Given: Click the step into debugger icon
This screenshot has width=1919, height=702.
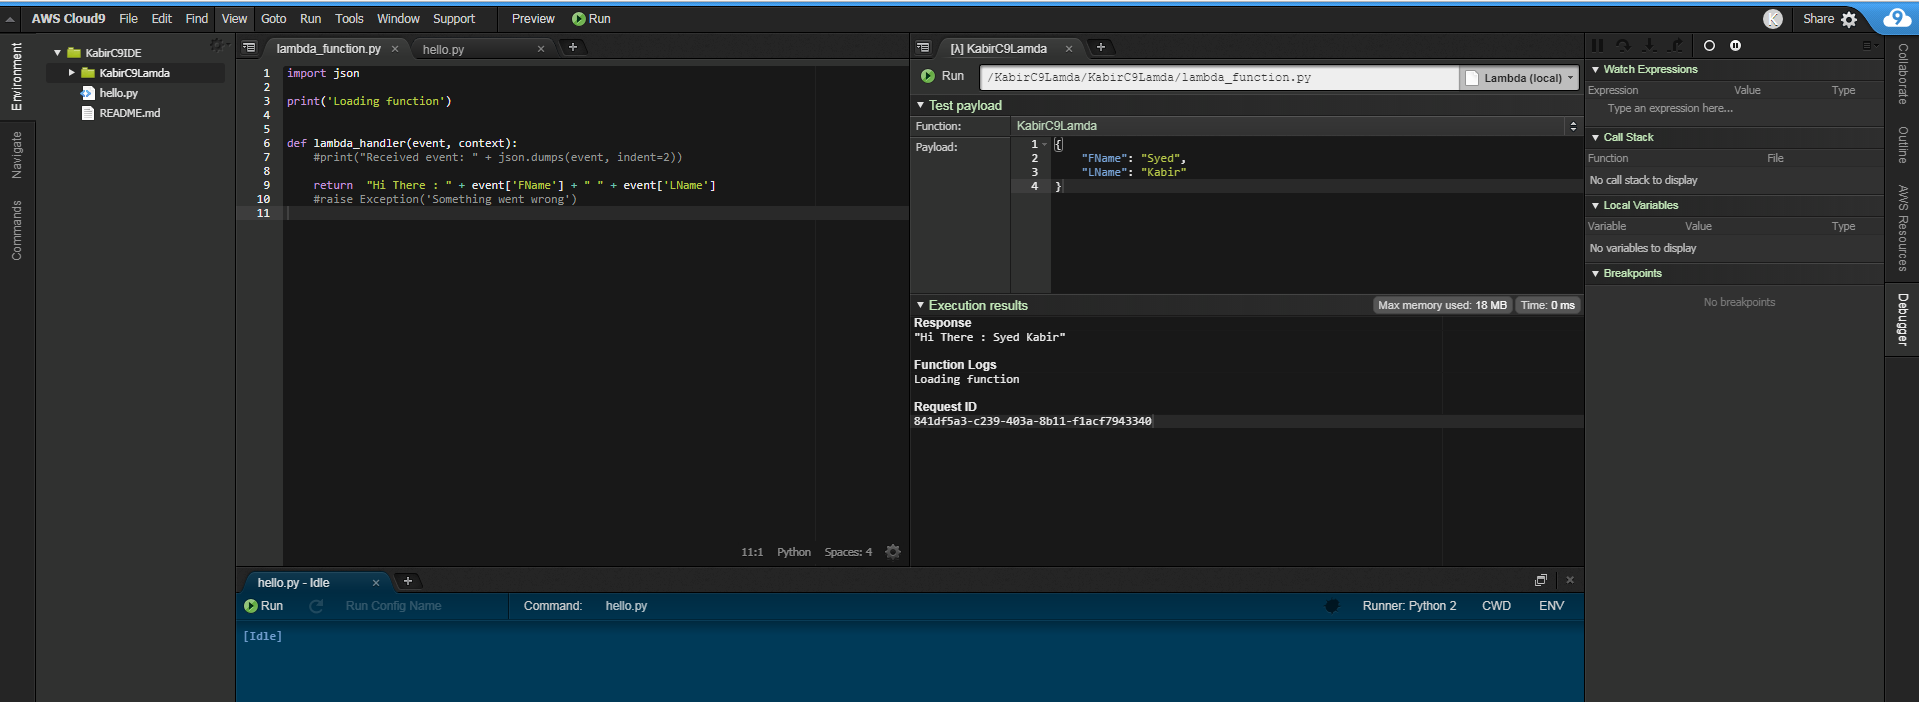Looking at the screenshot, I should 1650,46.
